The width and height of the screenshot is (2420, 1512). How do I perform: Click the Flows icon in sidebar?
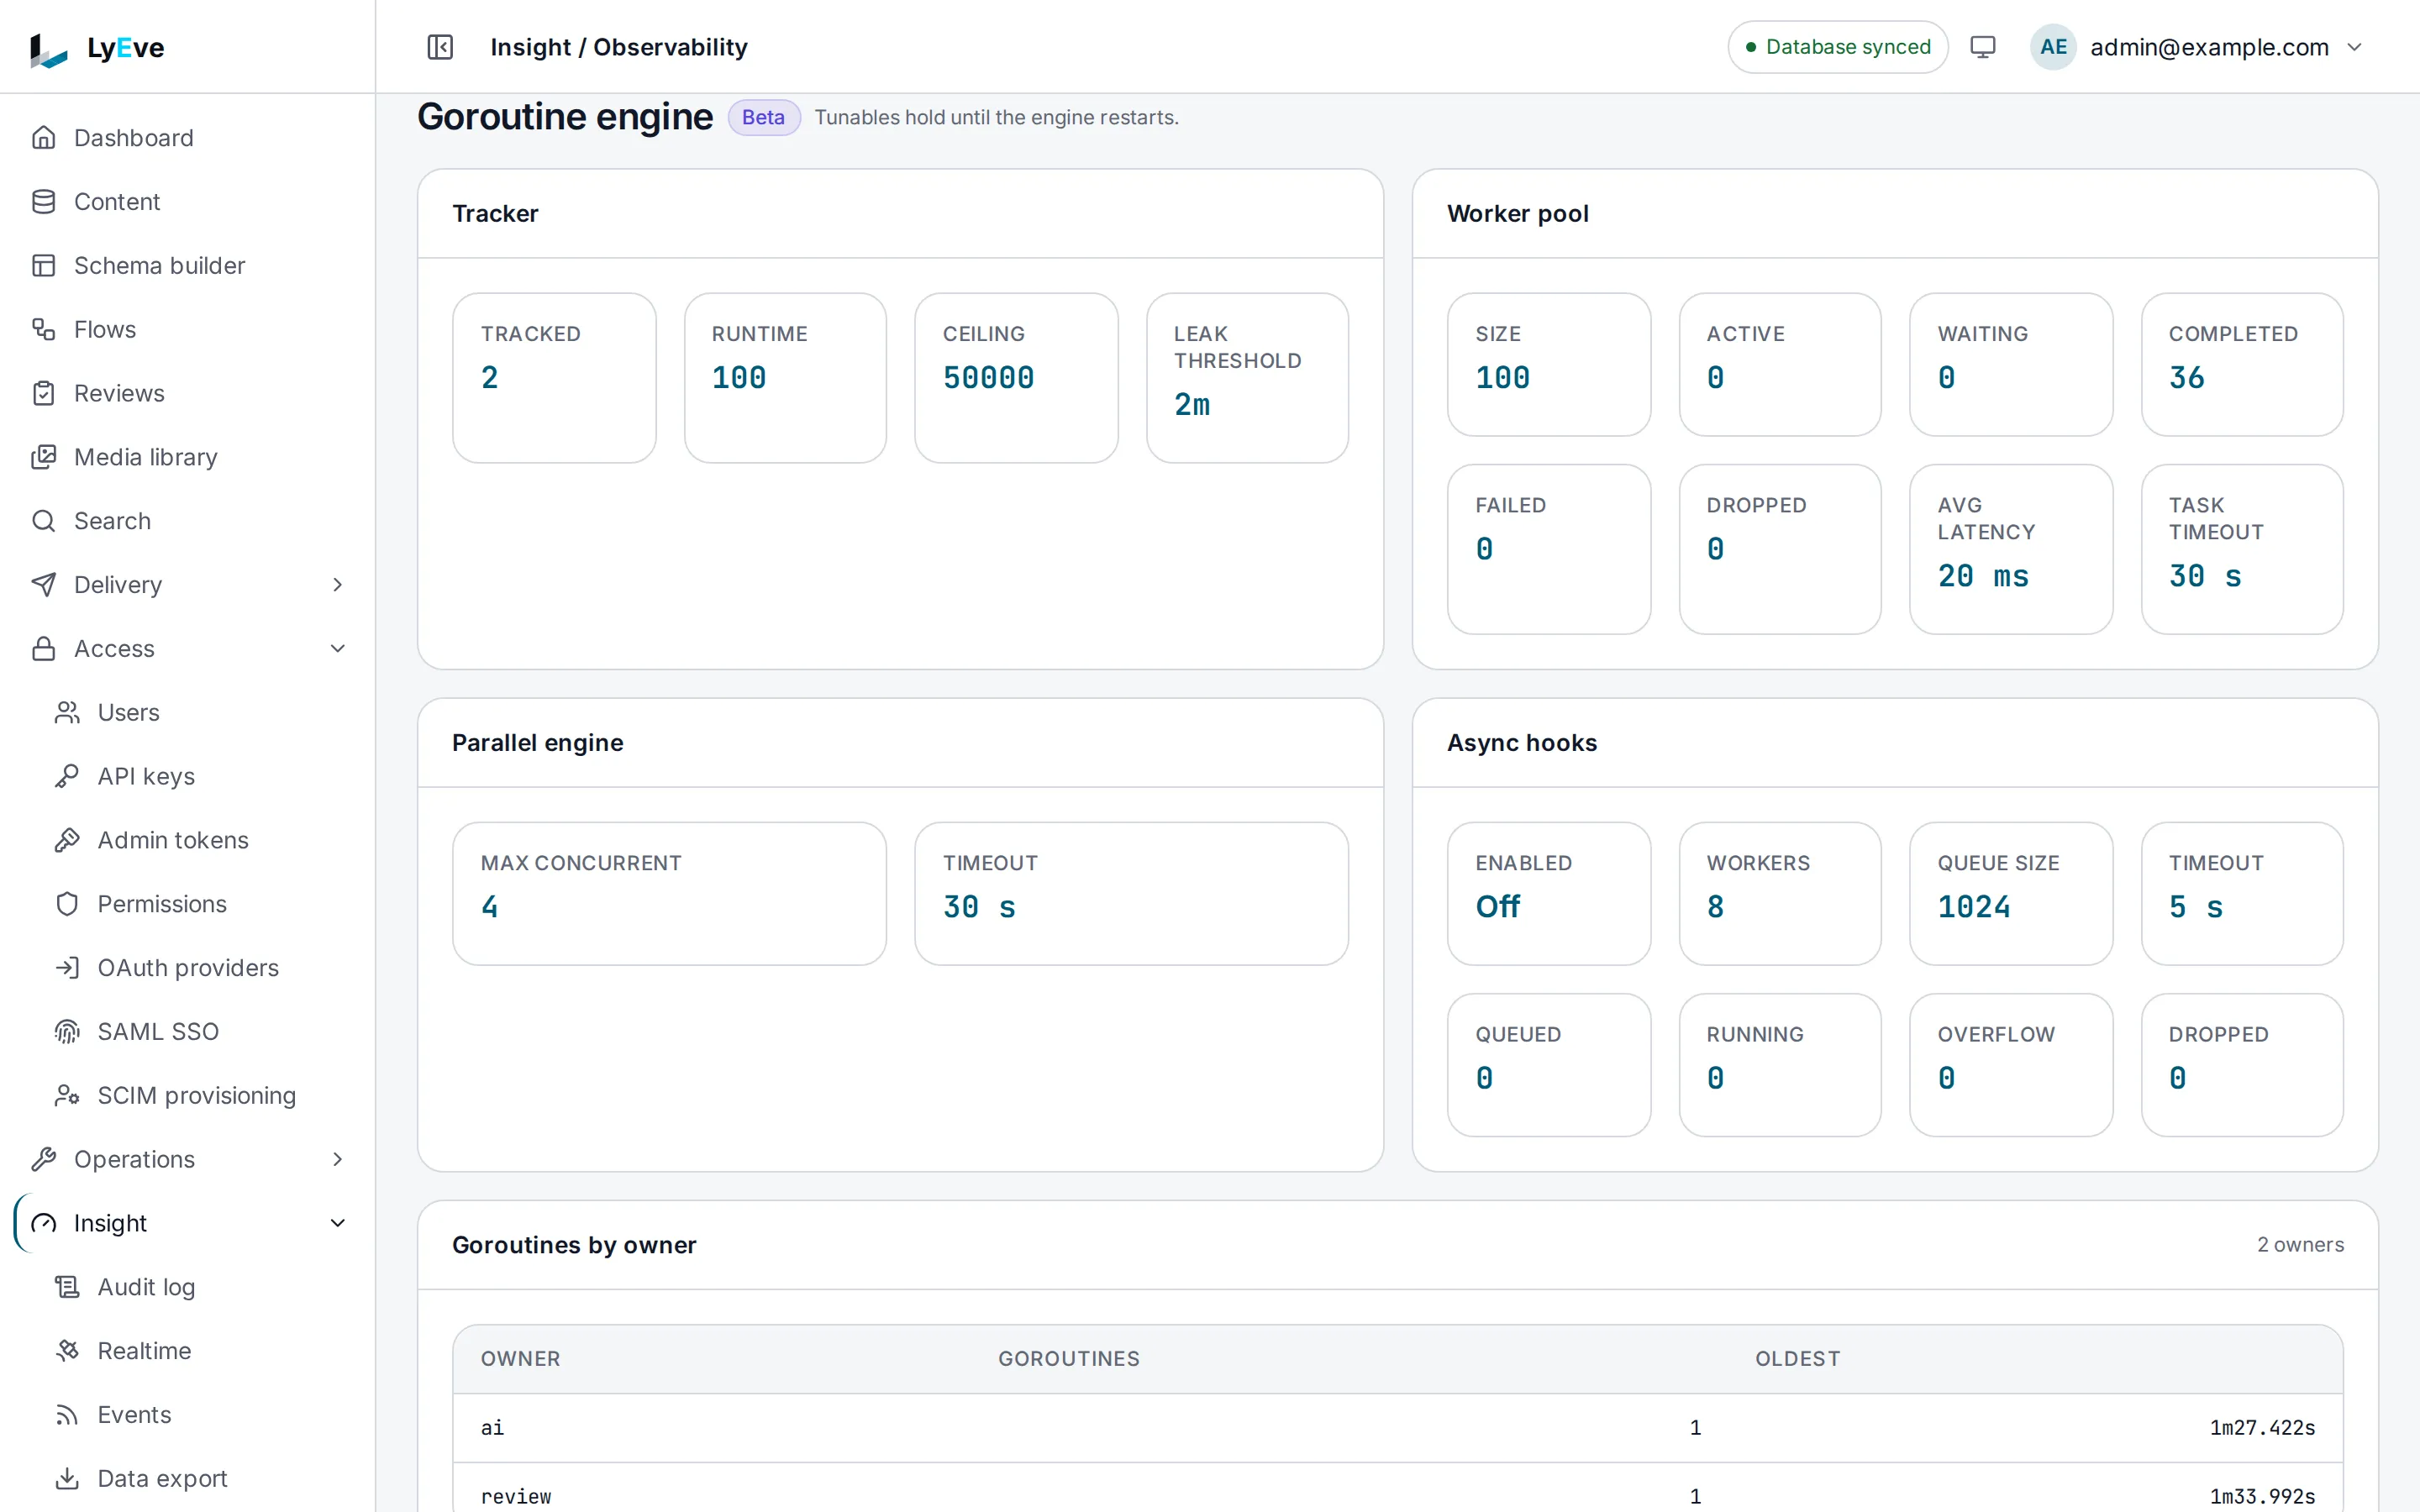tap(44, 329)
